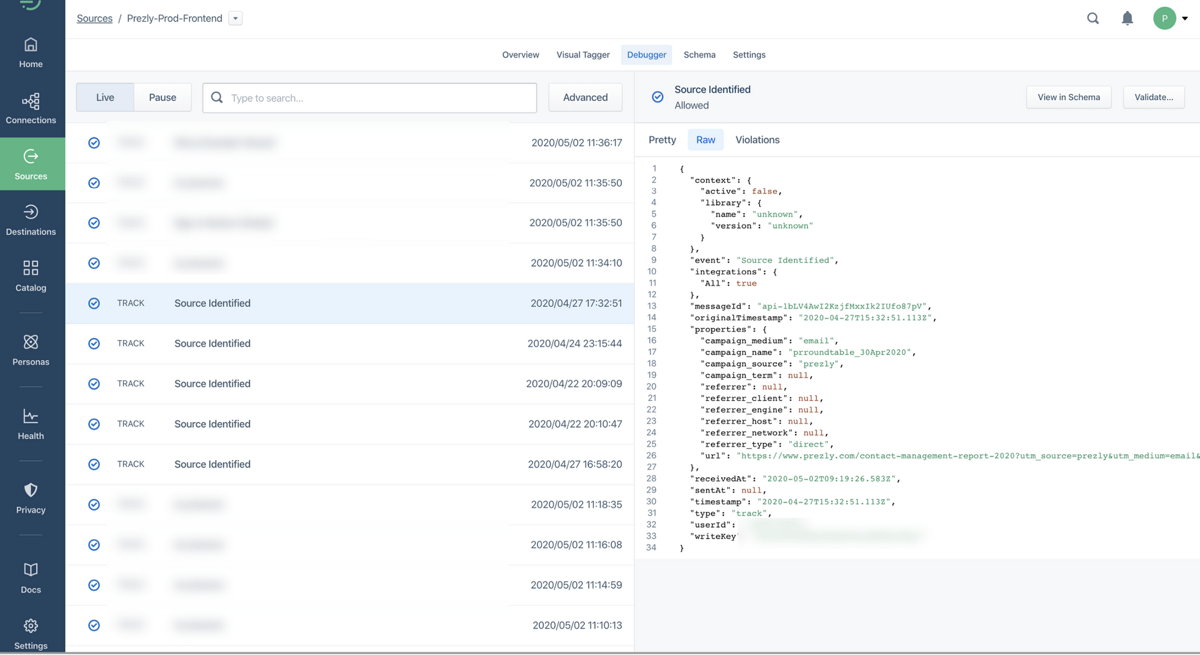
Task: Click the check icon for event at 2020/05/02 11:16:08
Action: [94, 545]
